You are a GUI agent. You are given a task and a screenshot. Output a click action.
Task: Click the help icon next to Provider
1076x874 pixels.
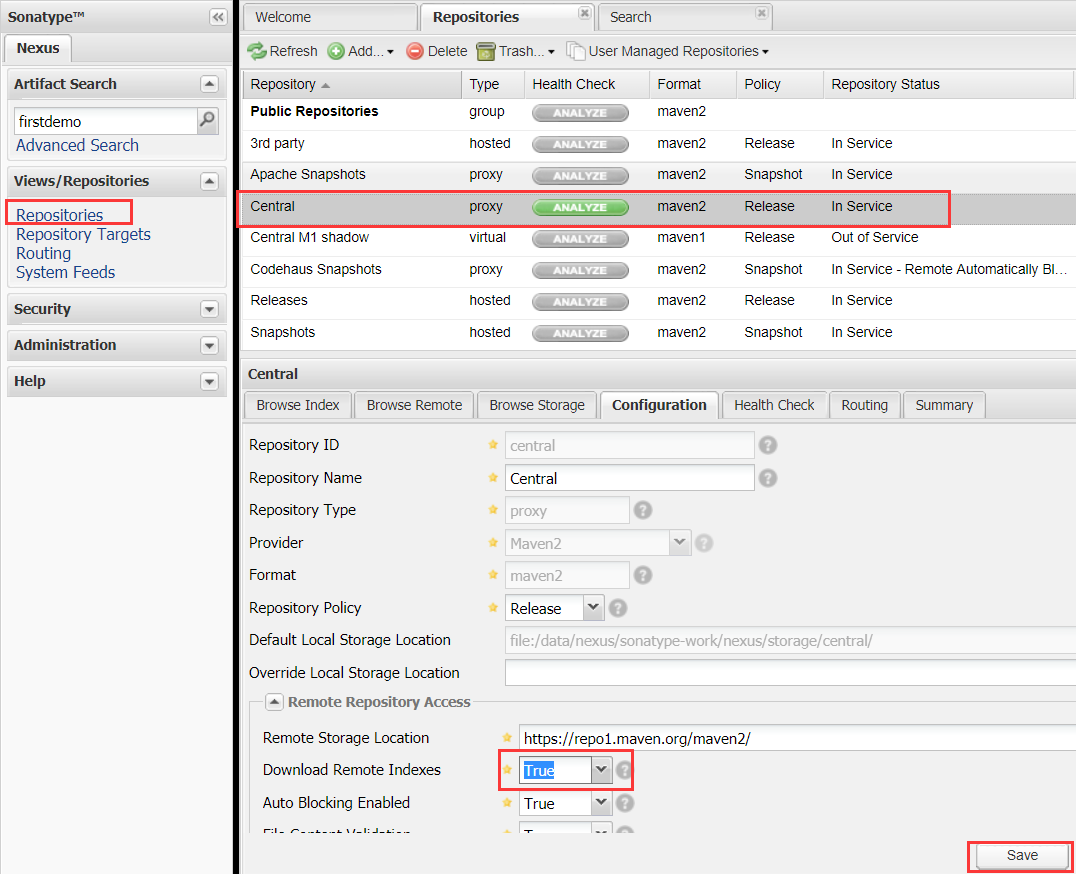pyautogui.click(x=703, y=543)
